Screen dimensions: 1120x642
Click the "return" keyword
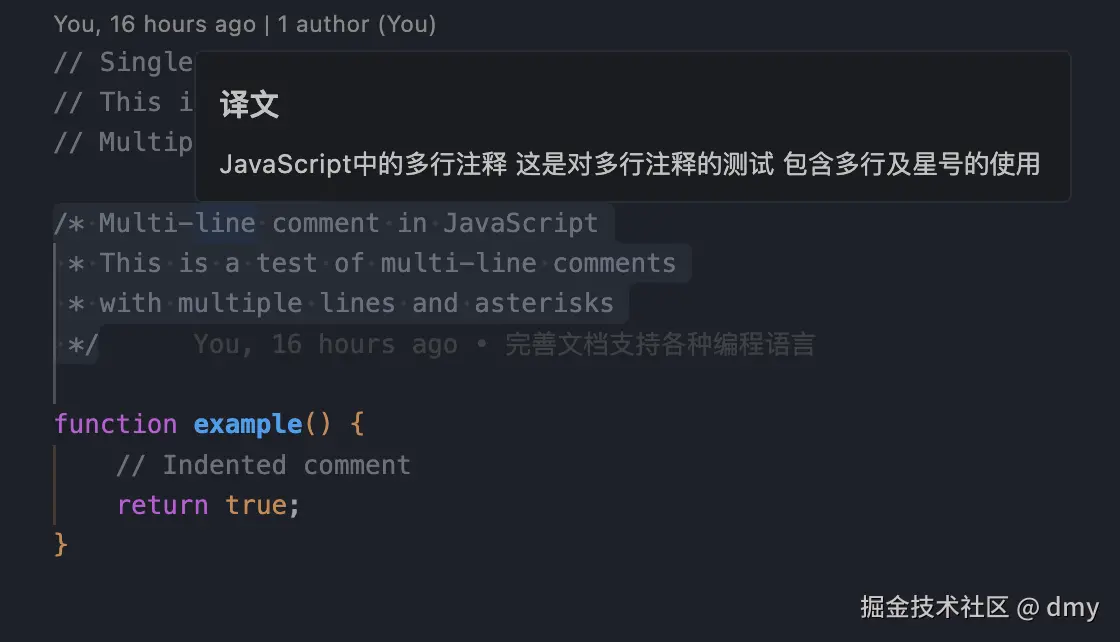coord(162,505)
